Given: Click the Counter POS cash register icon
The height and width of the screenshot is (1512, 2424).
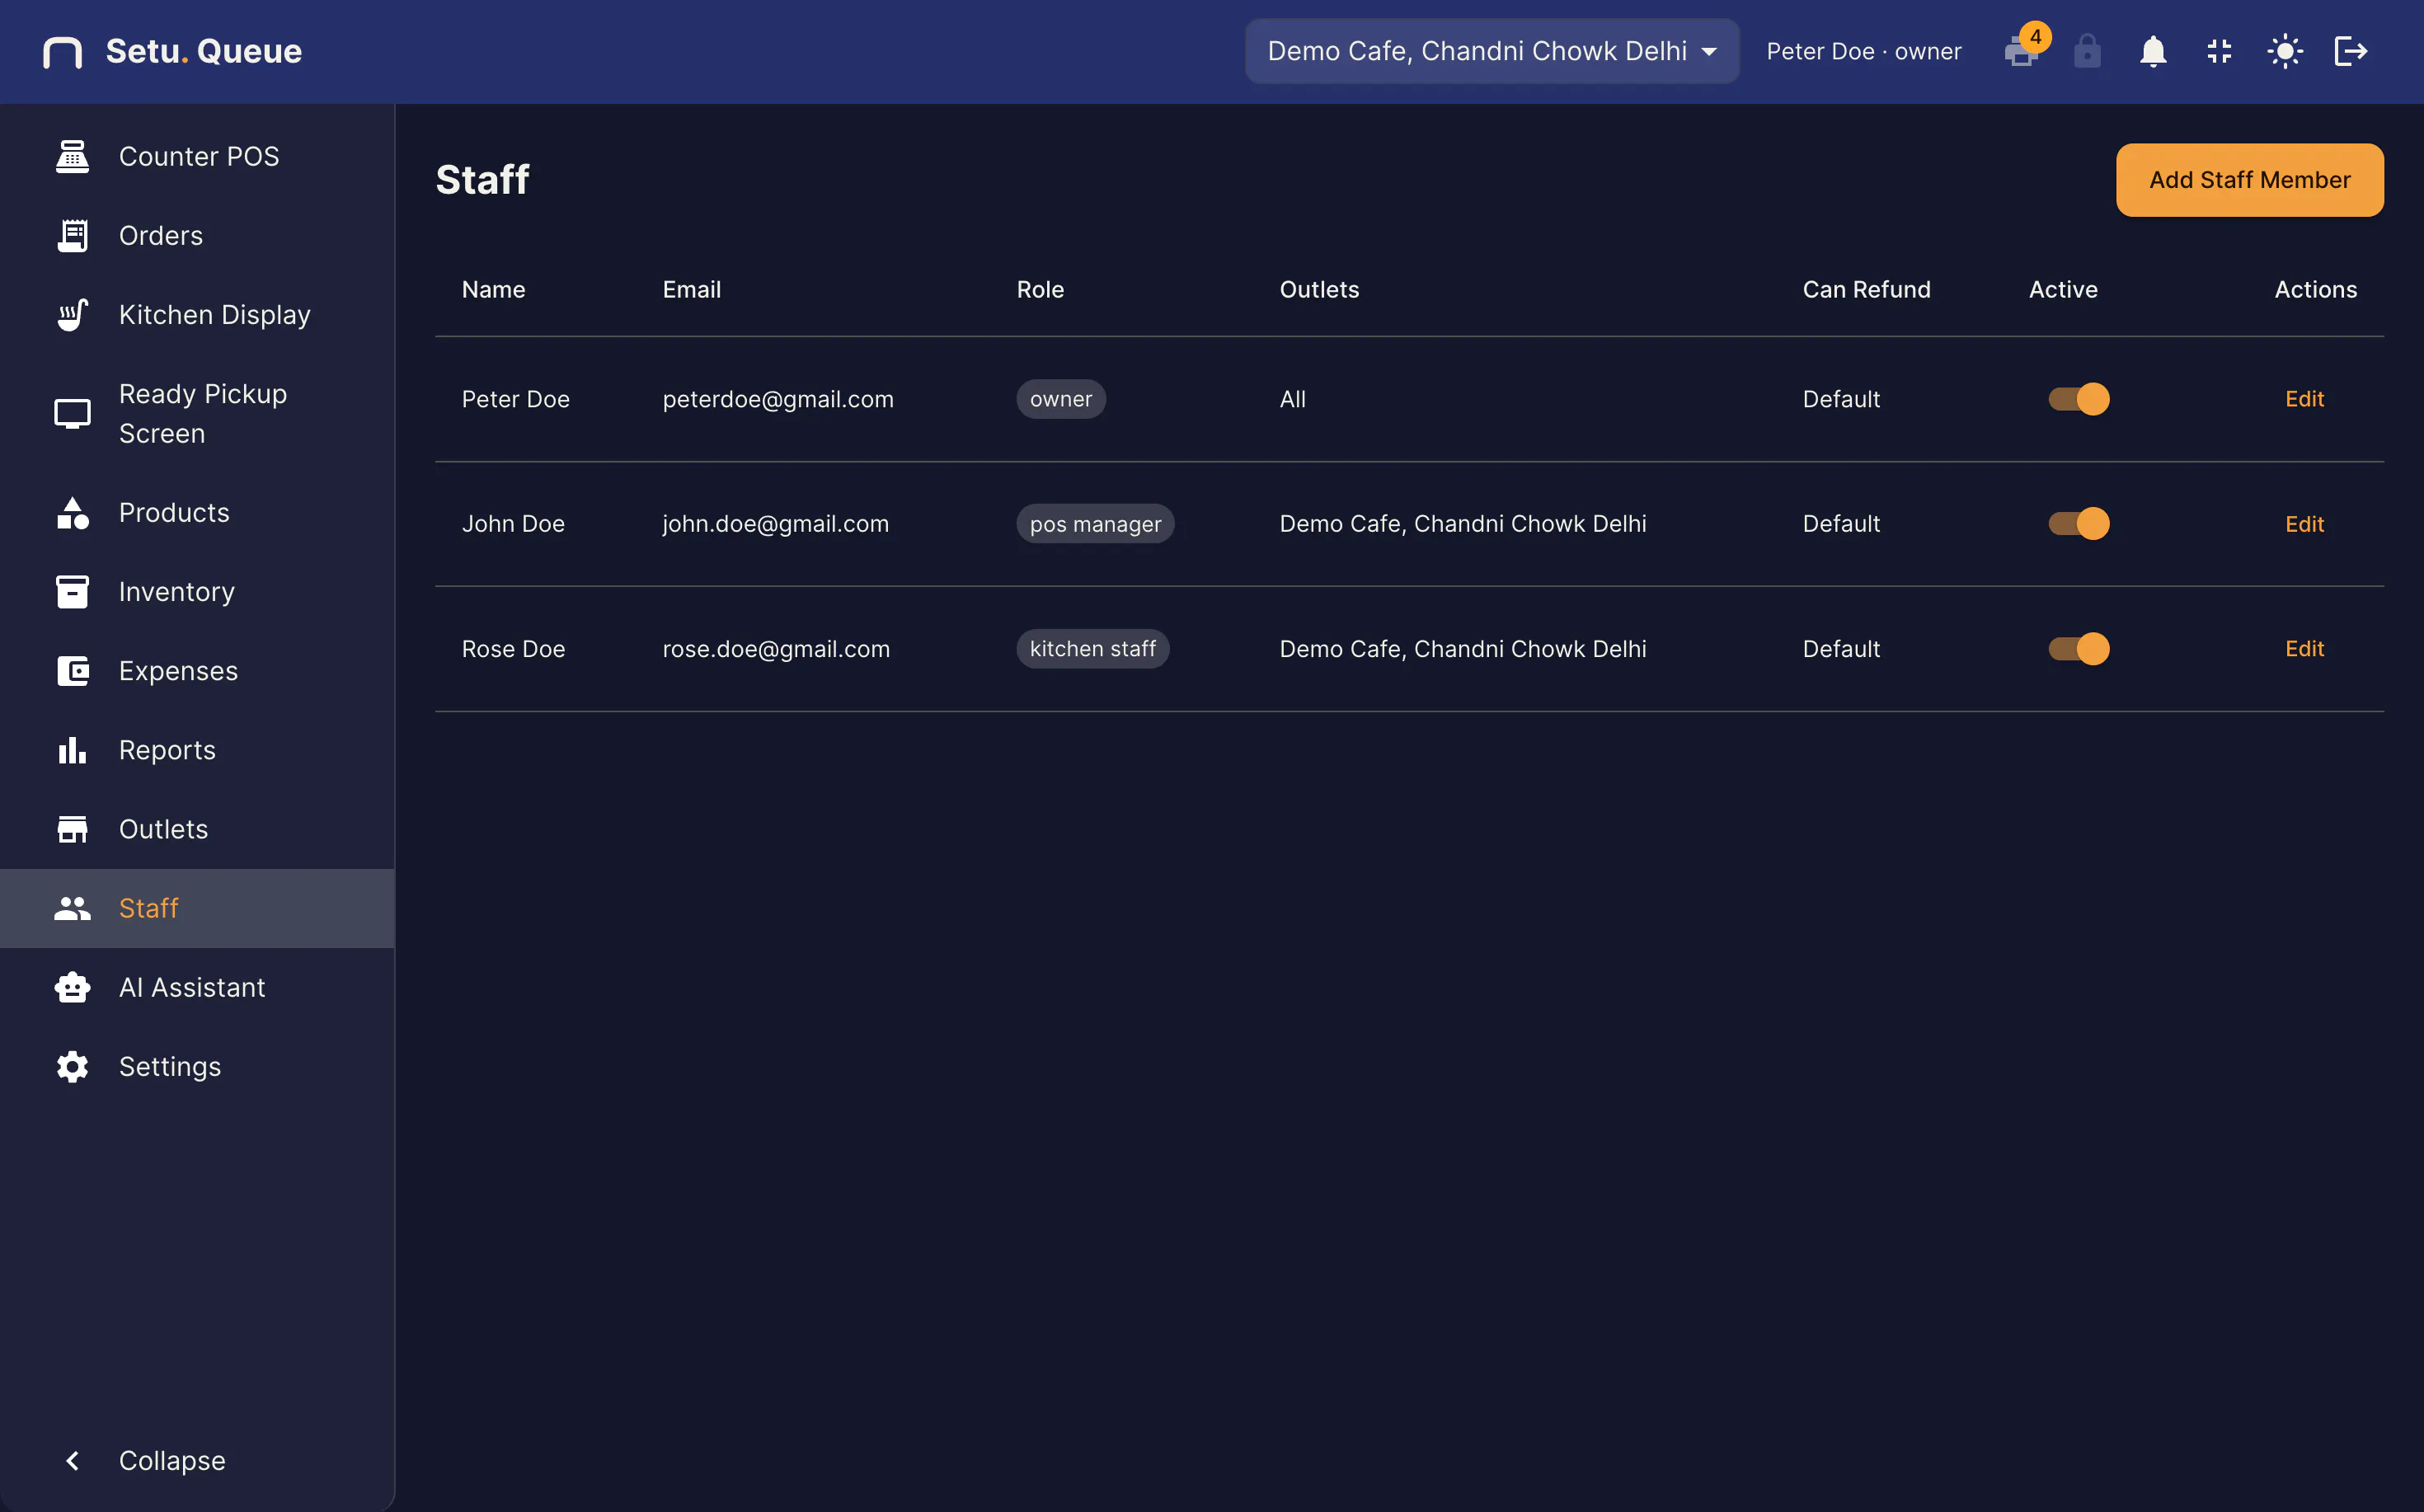Looking at the screenshot, I should click(72, 156).
